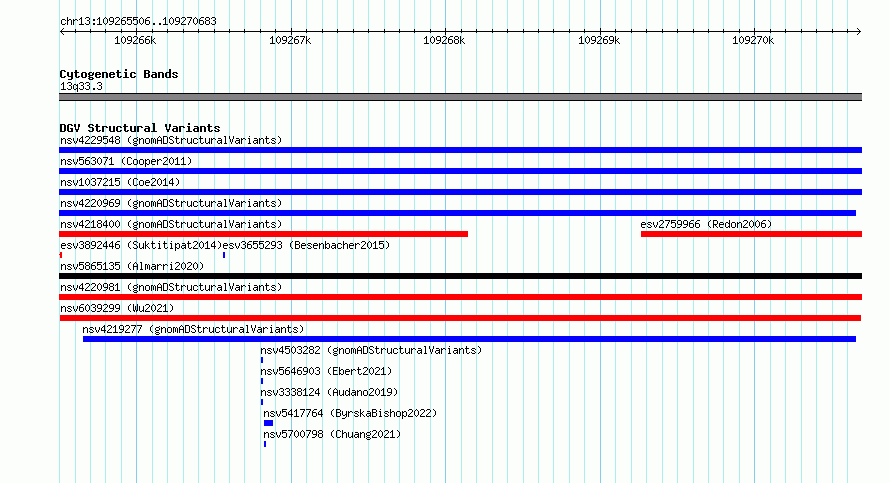Open nsv5417764 (ByrskaBishop2022) label
890x483 pixels.
pos(350,413)
